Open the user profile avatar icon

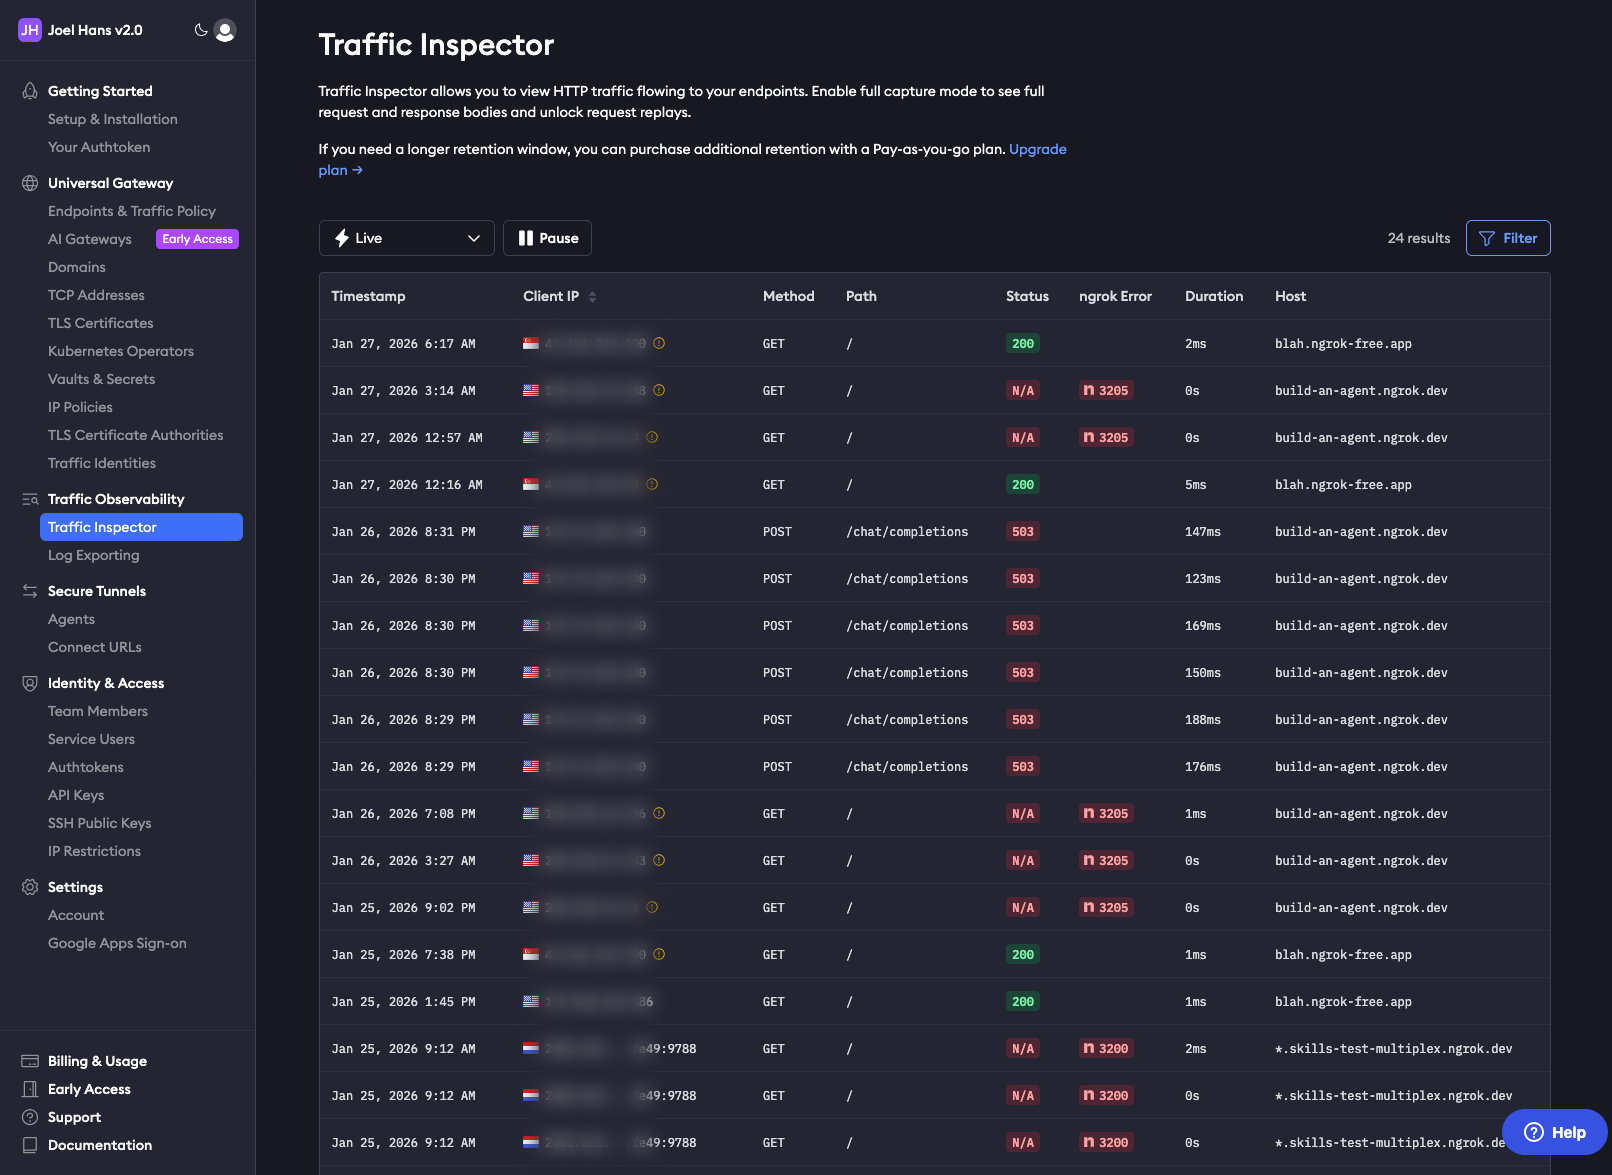[x=226, y=30]
